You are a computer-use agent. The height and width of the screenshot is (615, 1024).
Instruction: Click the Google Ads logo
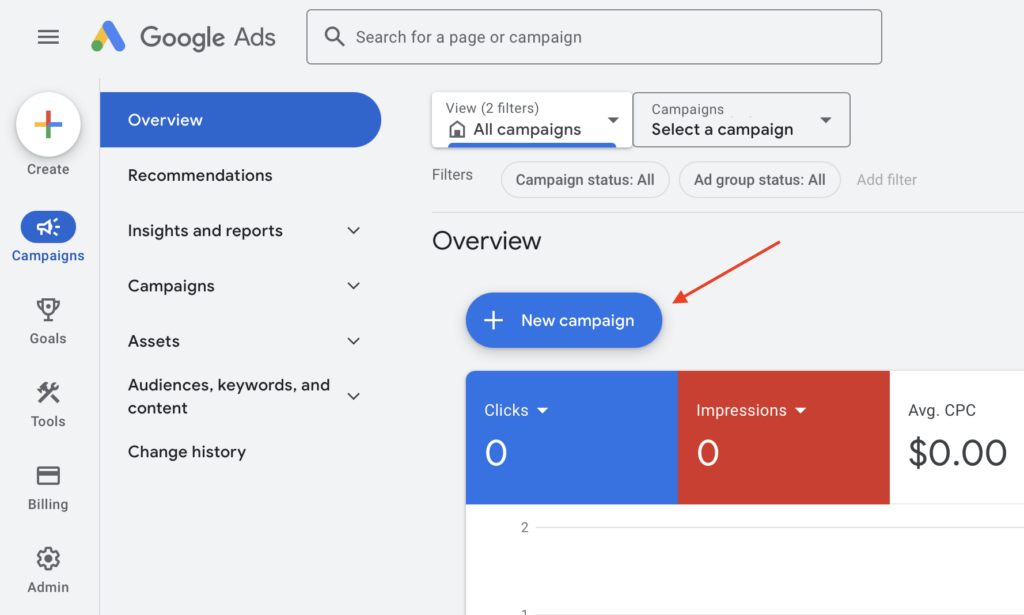coord(183,37)
